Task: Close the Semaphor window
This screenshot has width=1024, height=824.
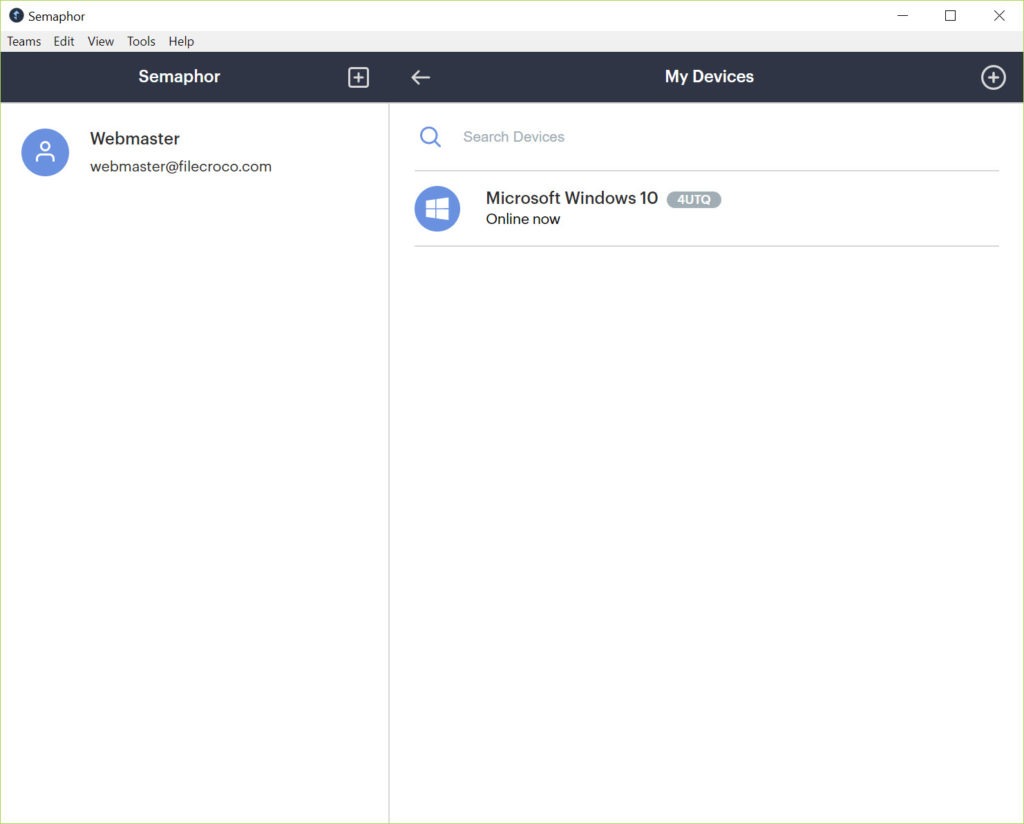Action: point(999,16)
